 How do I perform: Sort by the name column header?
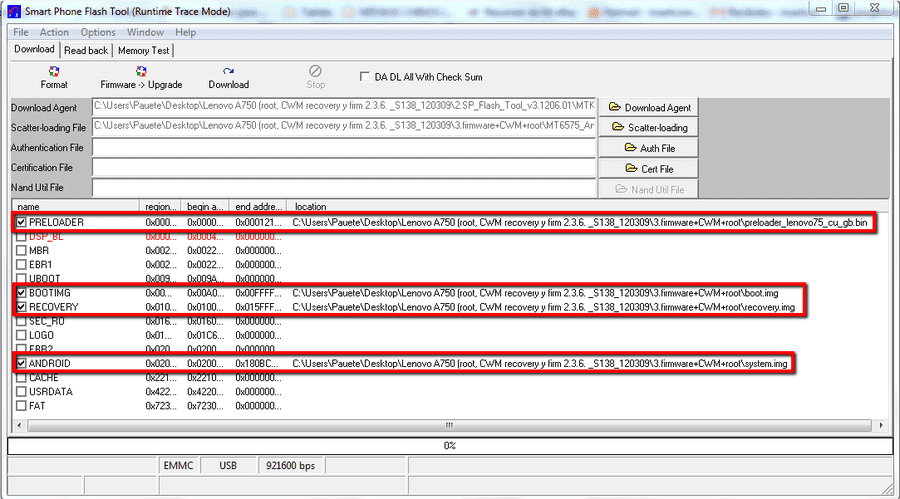[x=76, y=206]
